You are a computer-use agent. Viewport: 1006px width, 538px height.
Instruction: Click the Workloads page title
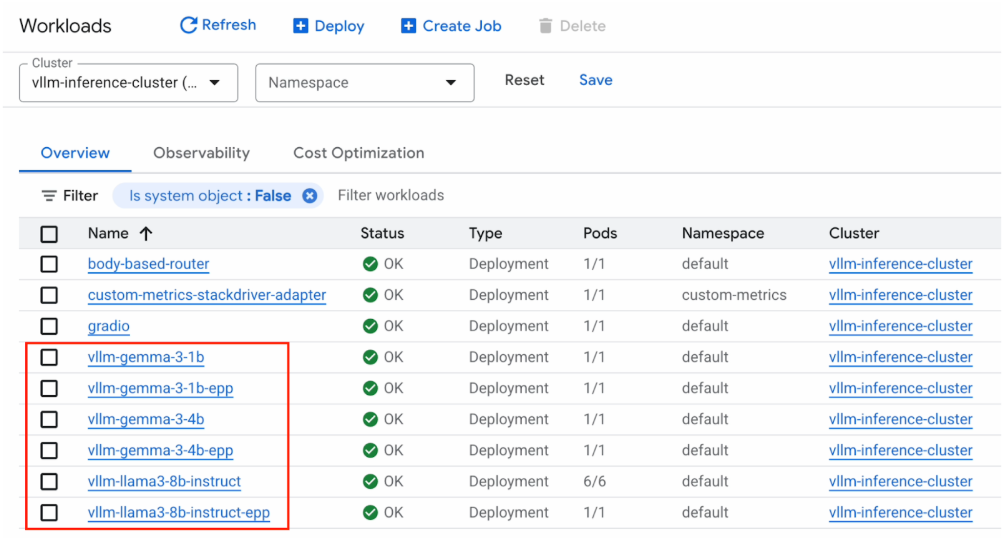click(65, 26)
